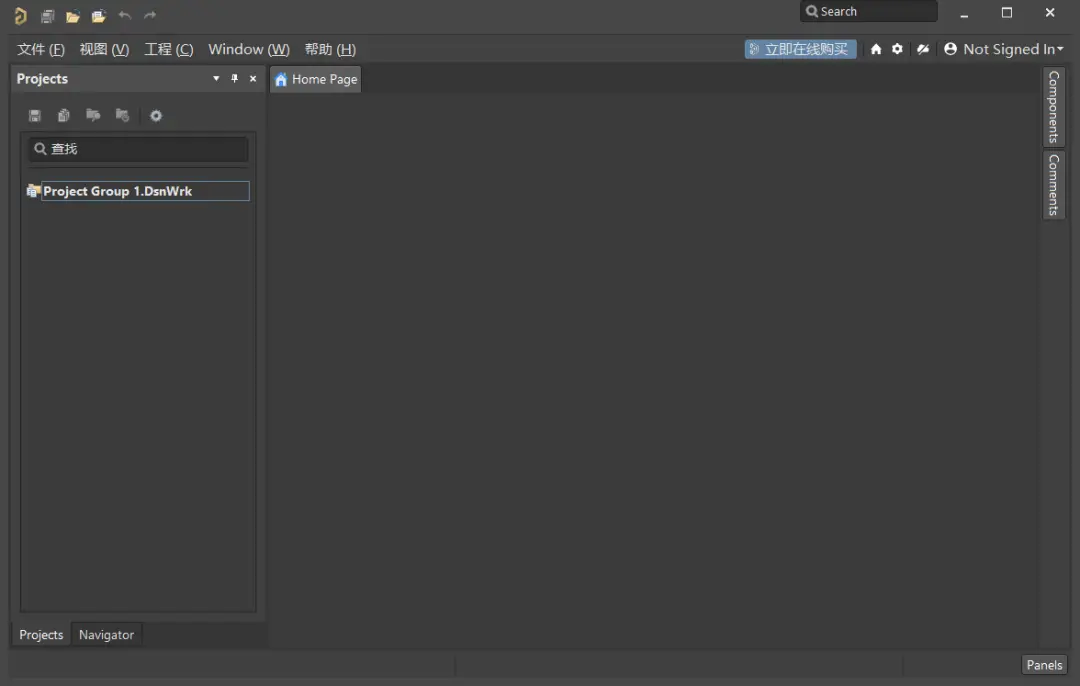This screenshot has width=1080, height=686.
Task: Open Projects panel dropdown arrow
Action: [216, 79]
